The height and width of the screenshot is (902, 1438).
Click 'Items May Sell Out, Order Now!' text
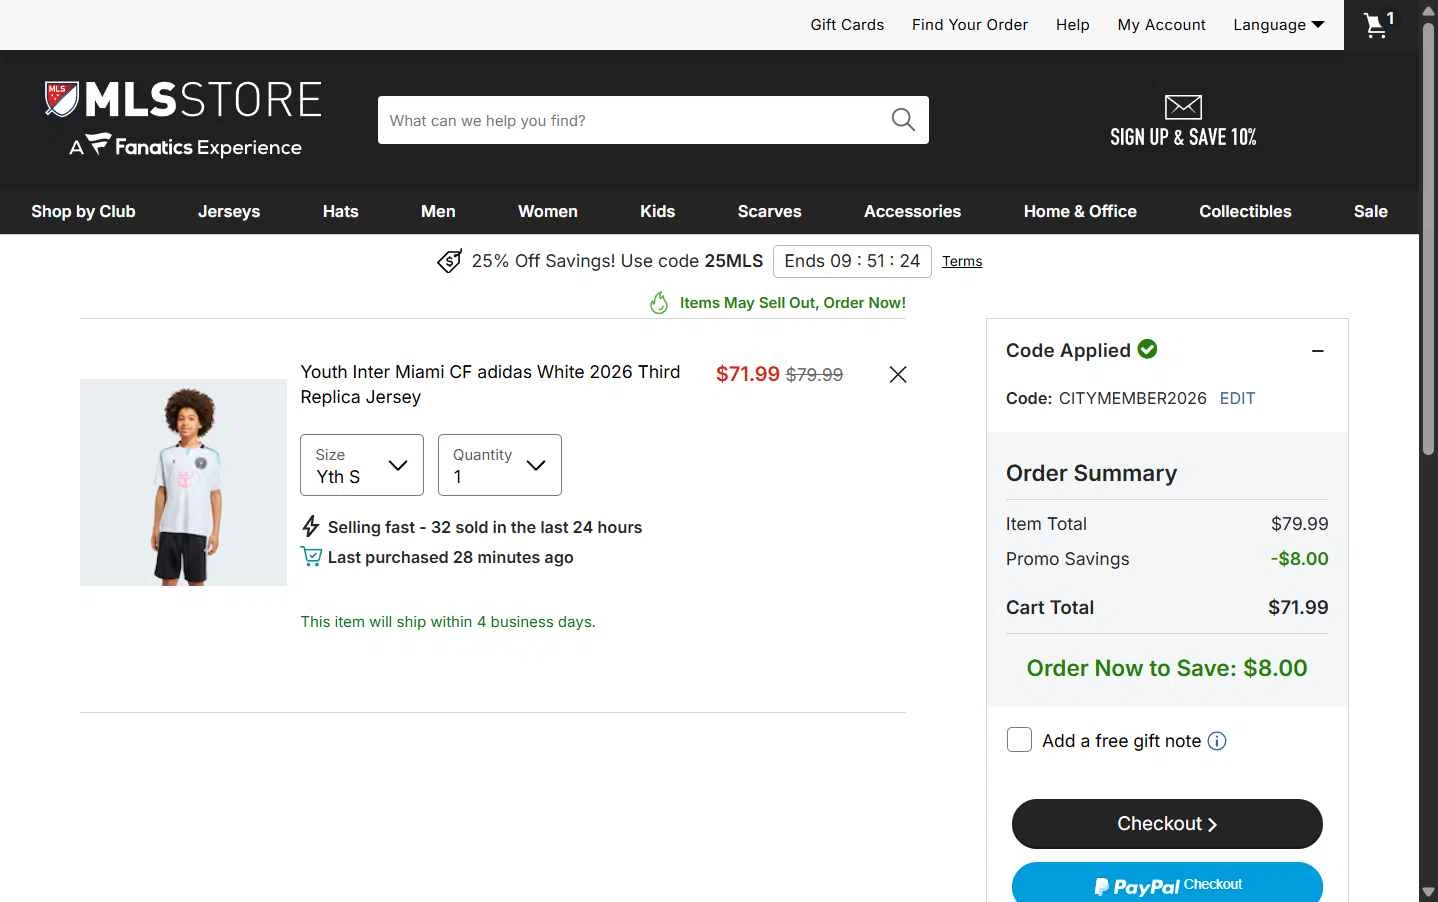[793, 303]
